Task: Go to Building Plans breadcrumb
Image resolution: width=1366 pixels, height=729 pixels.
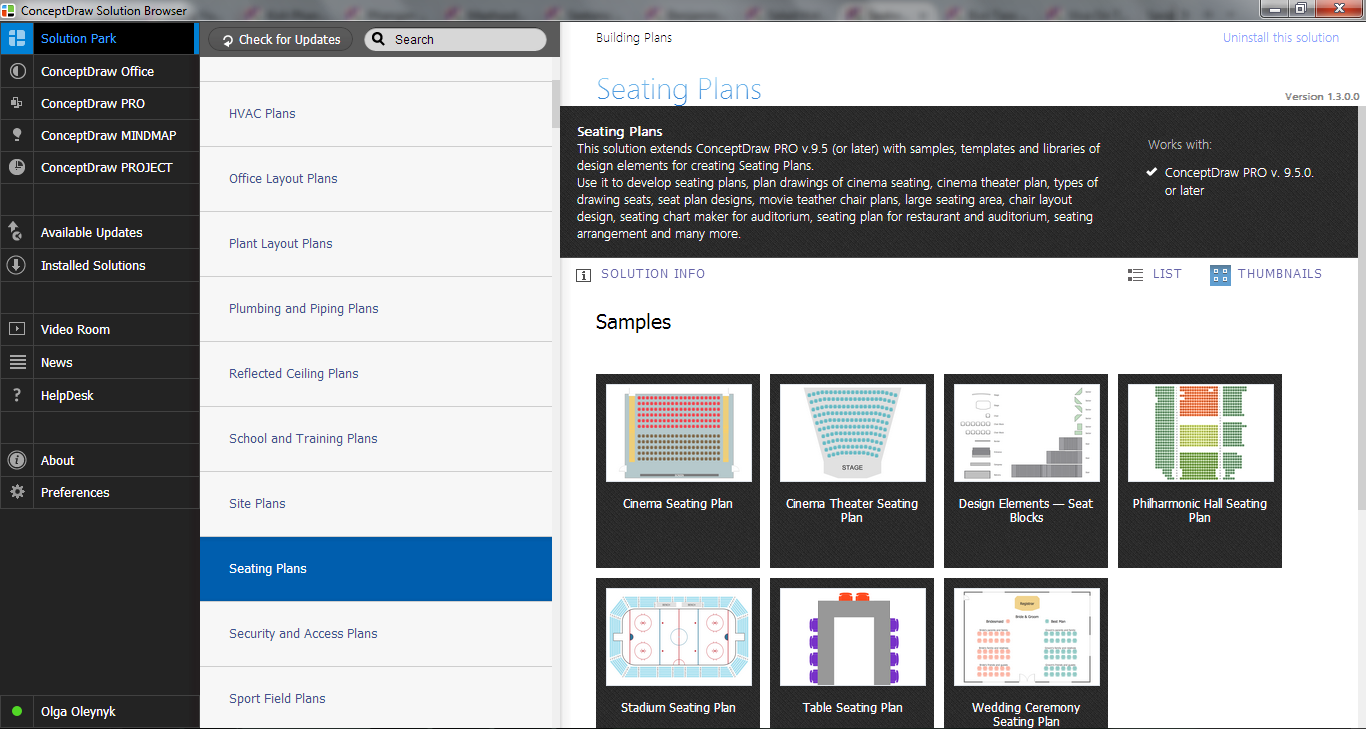Action: (634, 38)
